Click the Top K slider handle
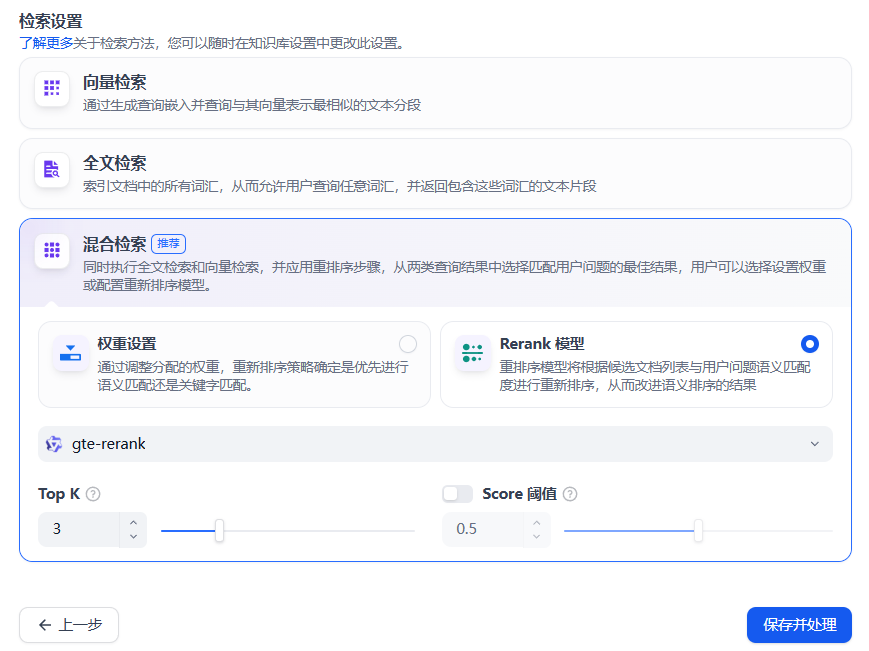The height and width of the screenshot is (651, 869). pyautogui.click(x=219, y=531)
